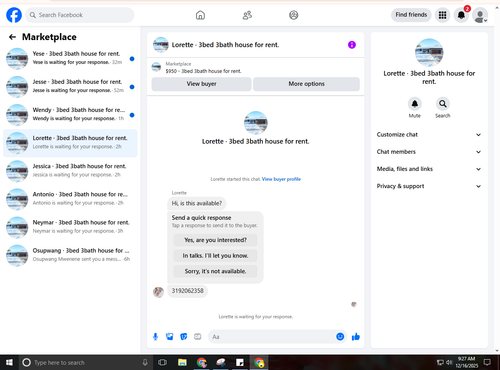
Task: Open the emoji picker in message box
Action: [x=340, y=337]
